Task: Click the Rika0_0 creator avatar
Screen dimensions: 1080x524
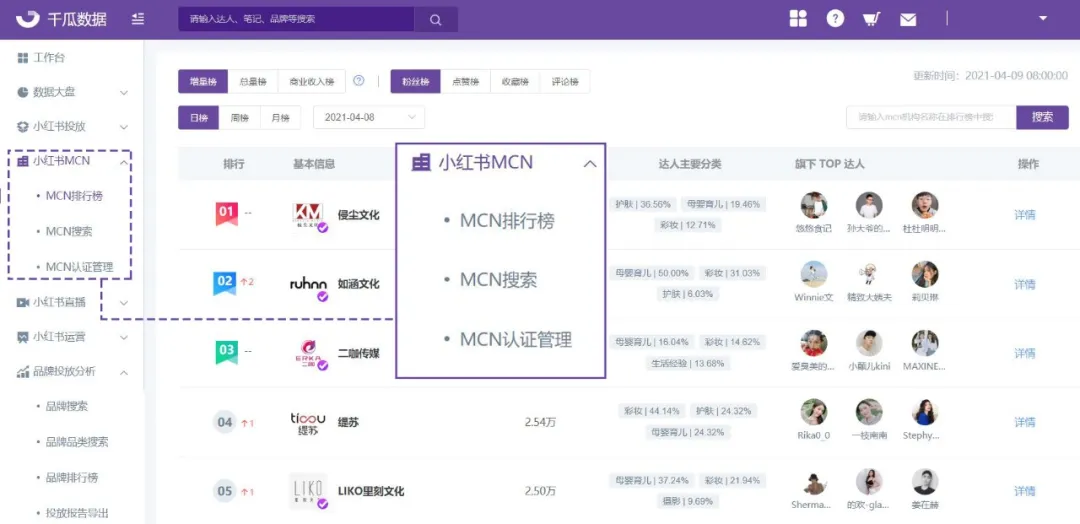Action: pos(813,412)
